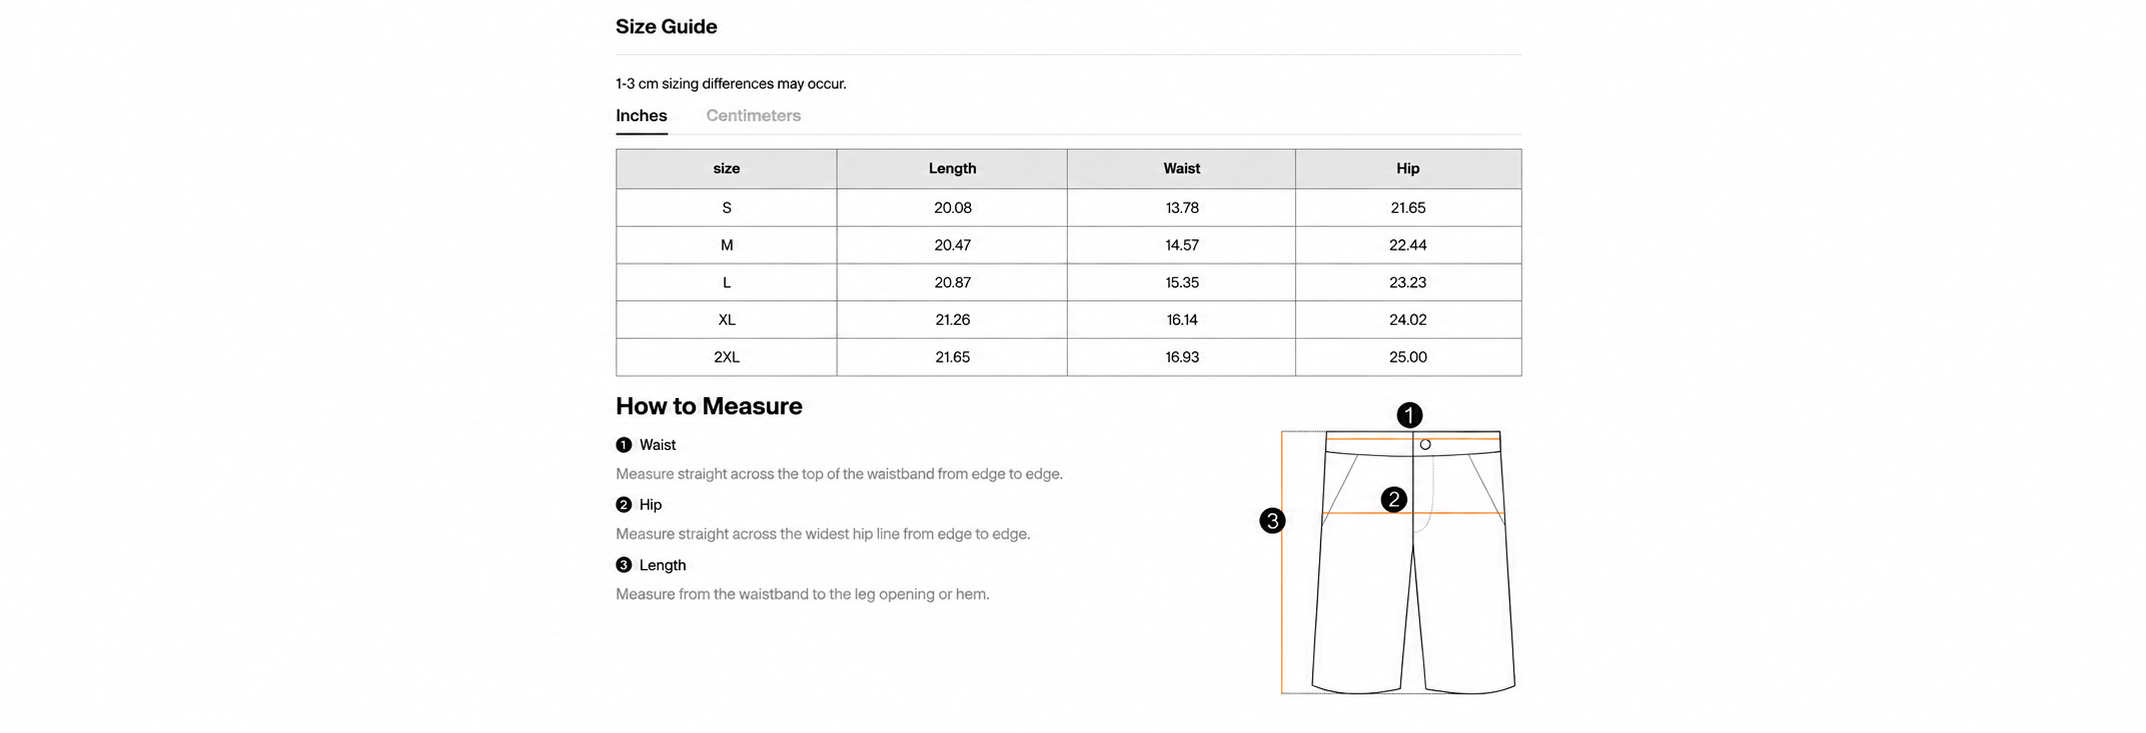Select the XL size row label
Viewport: 2146px width, 733px height.
727,320
